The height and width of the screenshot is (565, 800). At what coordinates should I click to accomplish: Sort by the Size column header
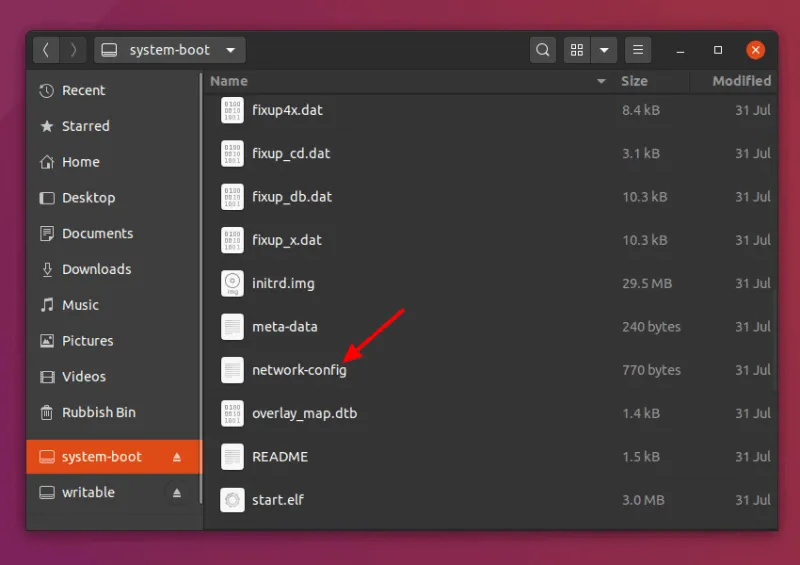coord(634,81)
